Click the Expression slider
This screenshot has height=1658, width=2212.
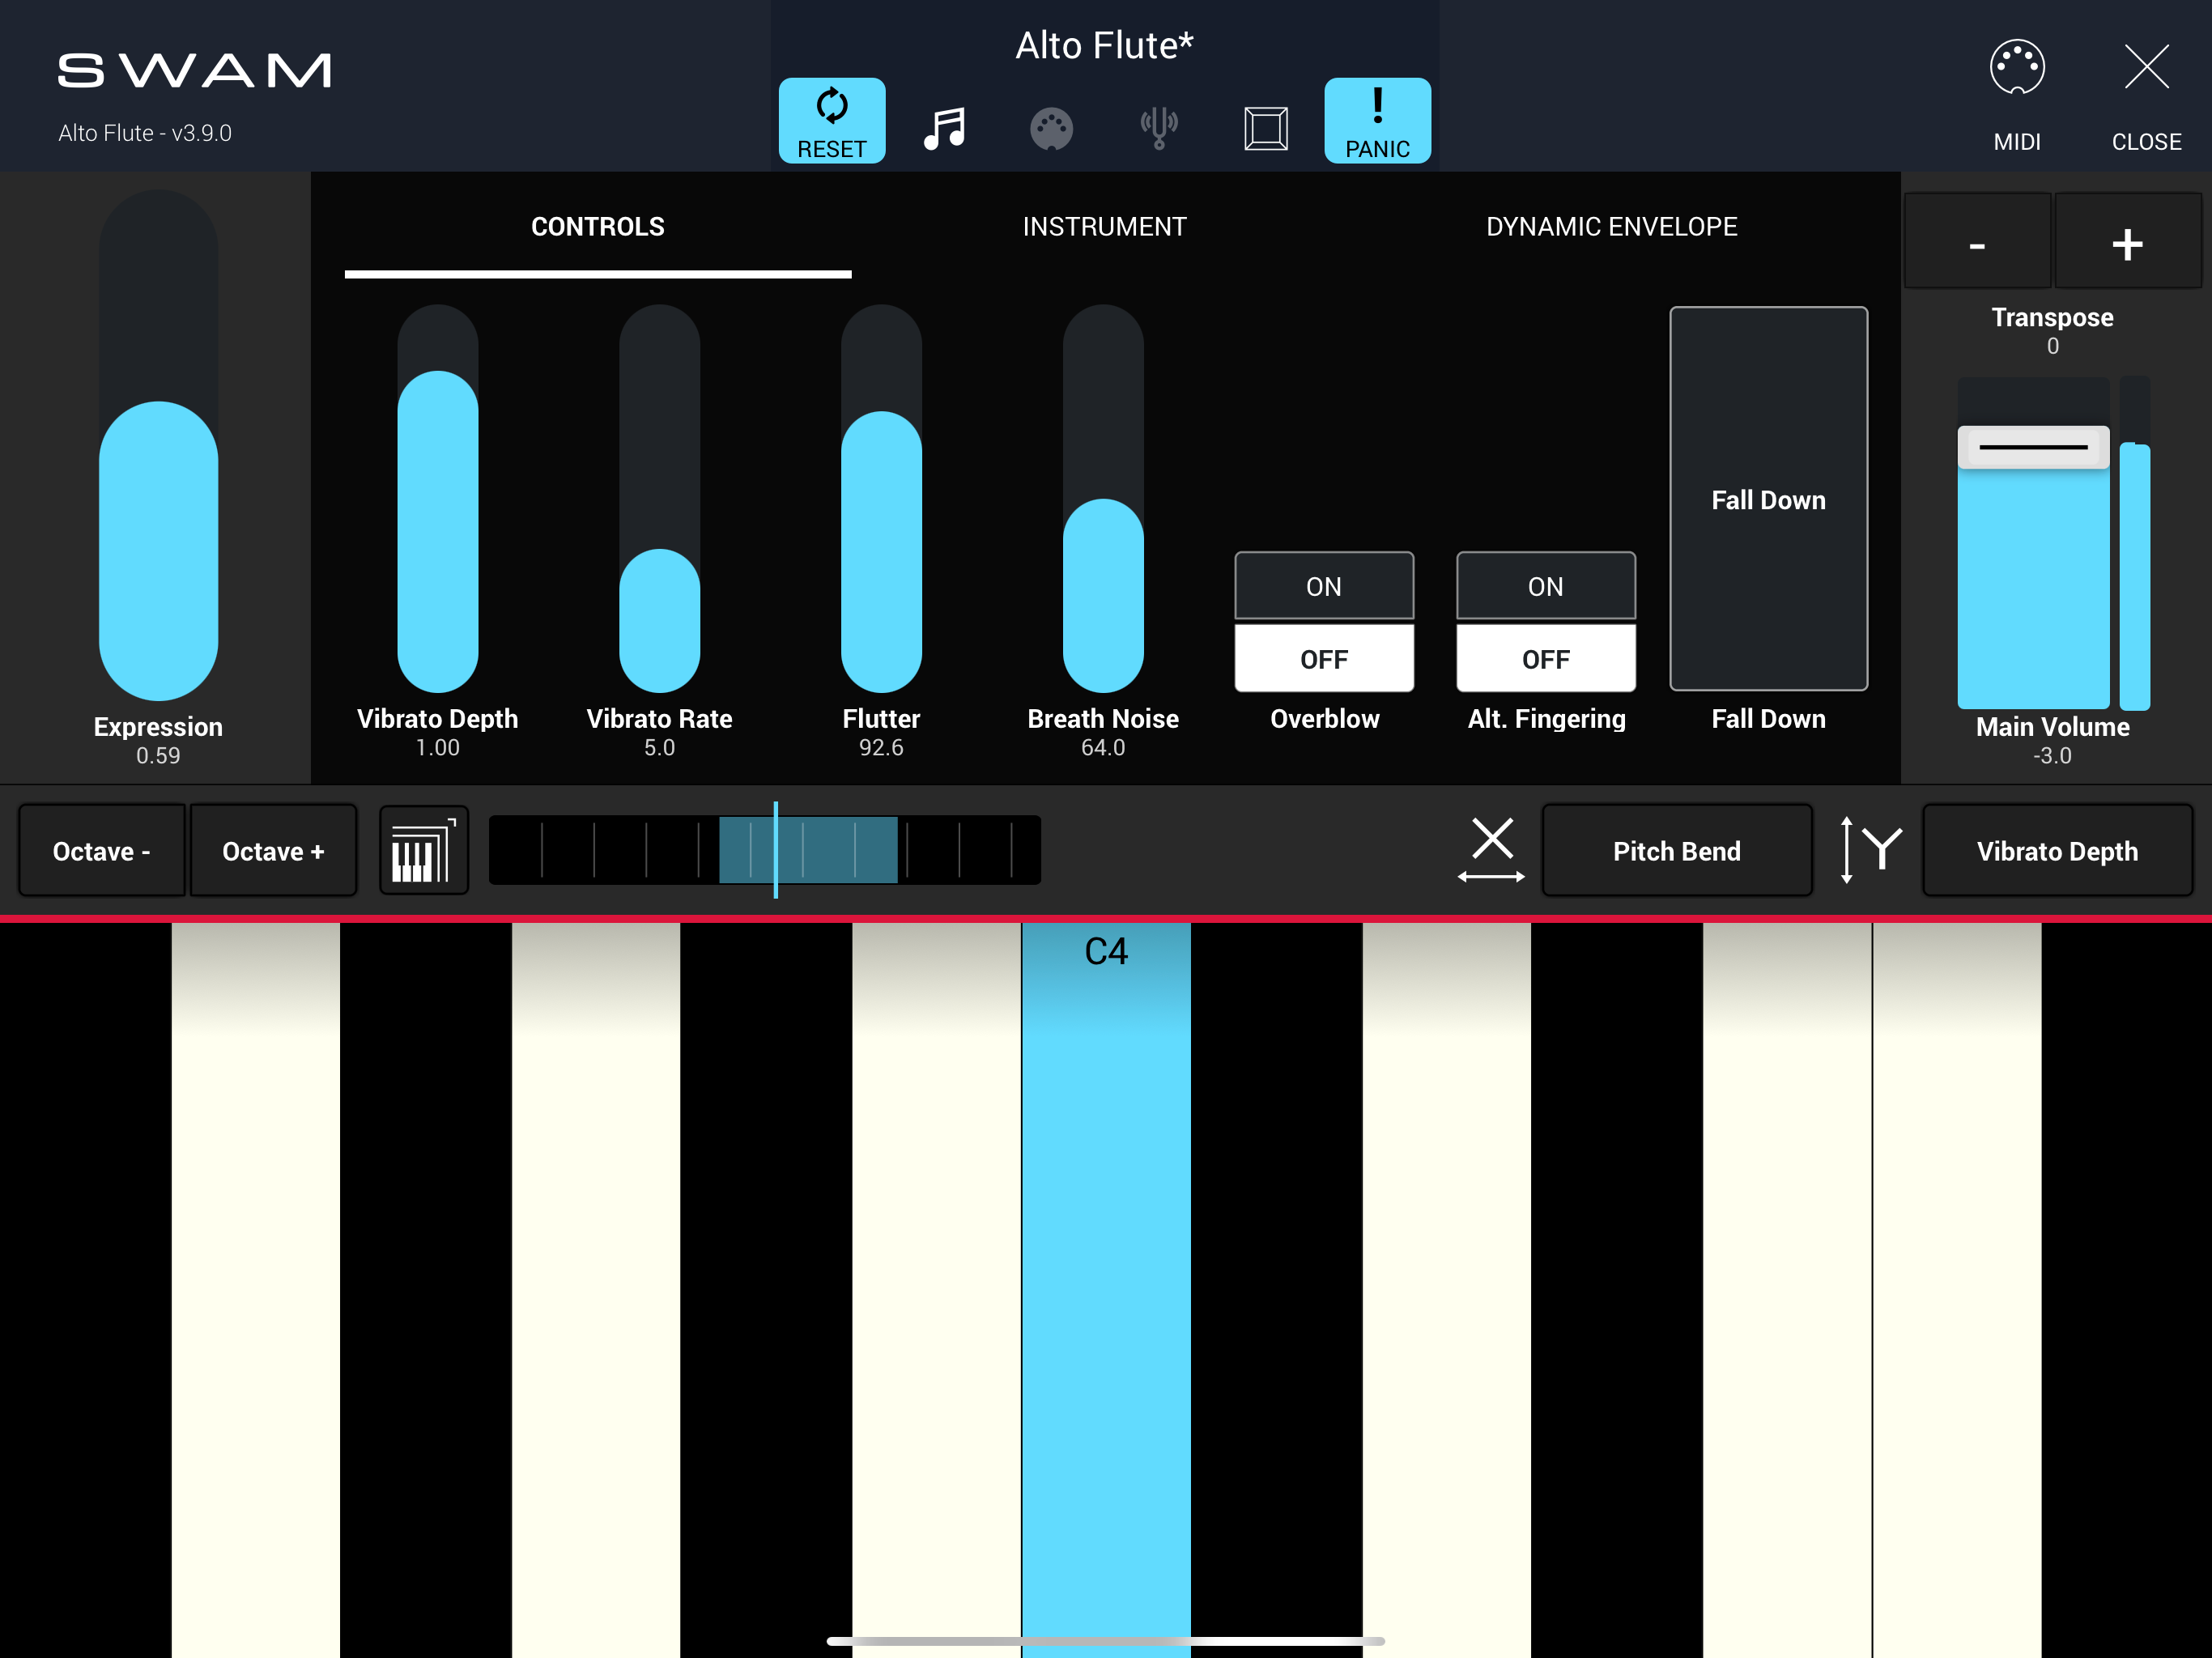pyautogui.click(x=158, y=446)
